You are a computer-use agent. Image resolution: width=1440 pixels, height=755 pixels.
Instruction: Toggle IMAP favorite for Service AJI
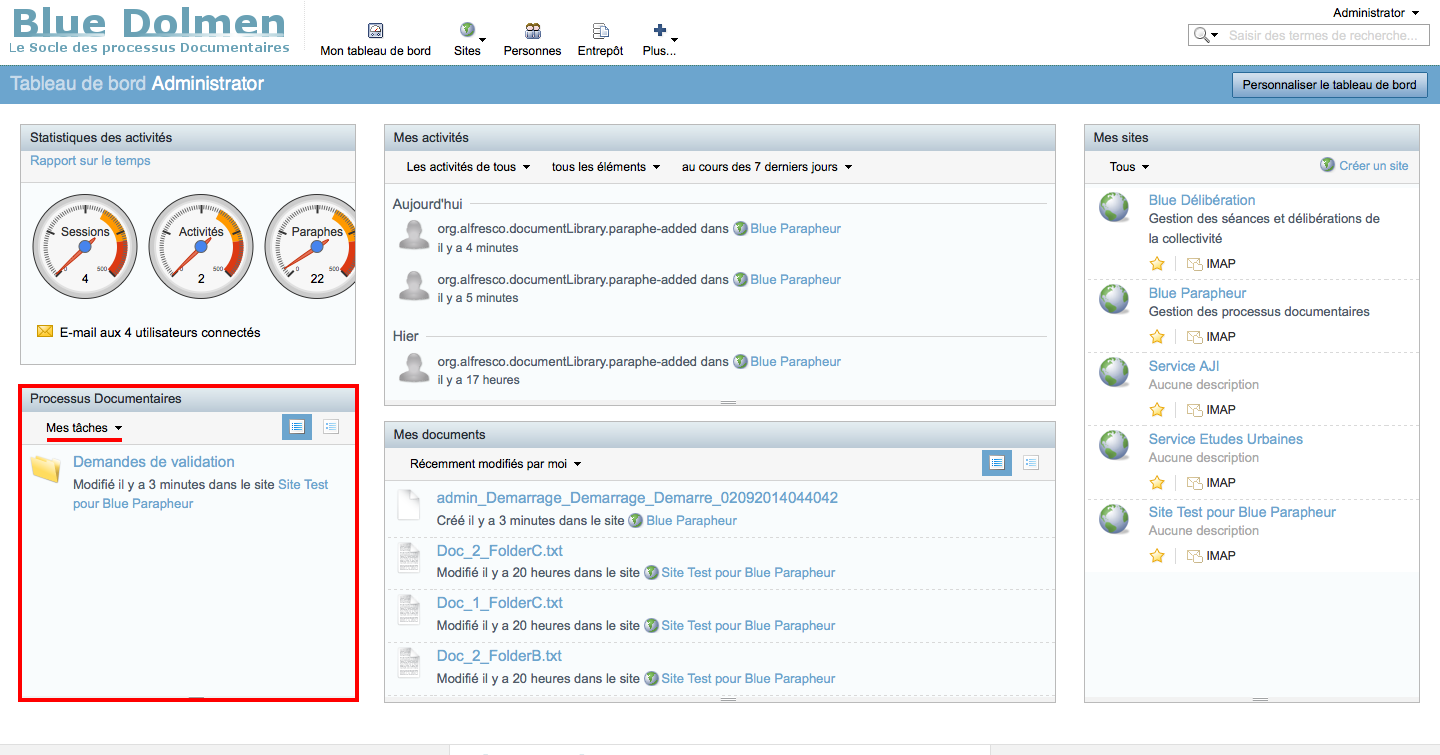(1211, 410)
